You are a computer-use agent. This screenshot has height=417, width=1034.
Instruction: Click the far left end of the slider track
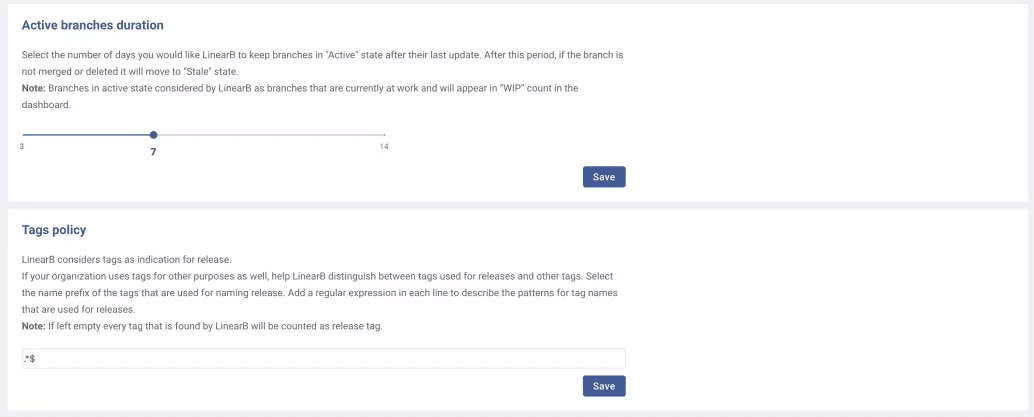point(23,135)
